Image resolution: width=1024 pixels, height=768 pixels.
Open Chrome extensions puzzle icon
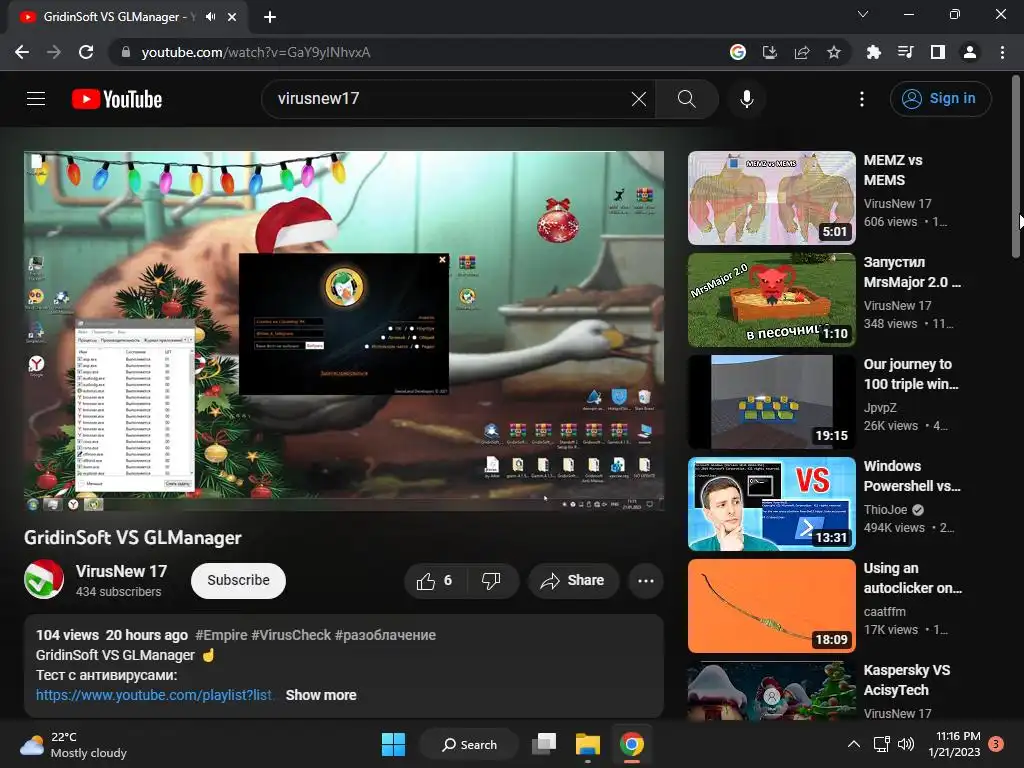tap(873, 52)
